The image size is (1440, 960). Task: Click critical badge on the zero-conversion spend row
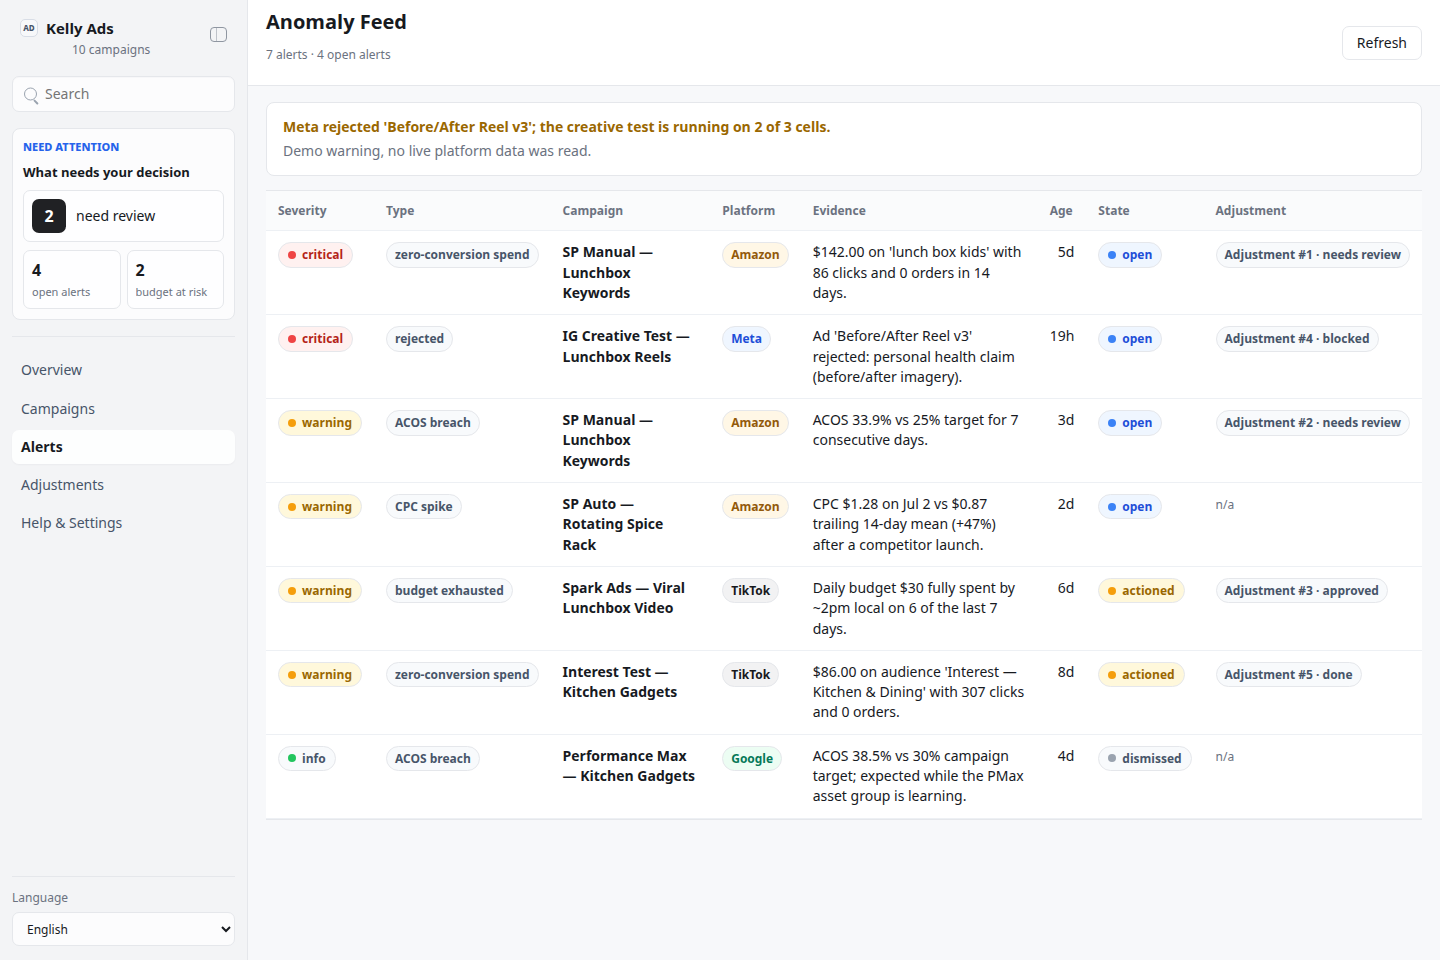pos(315,255)
